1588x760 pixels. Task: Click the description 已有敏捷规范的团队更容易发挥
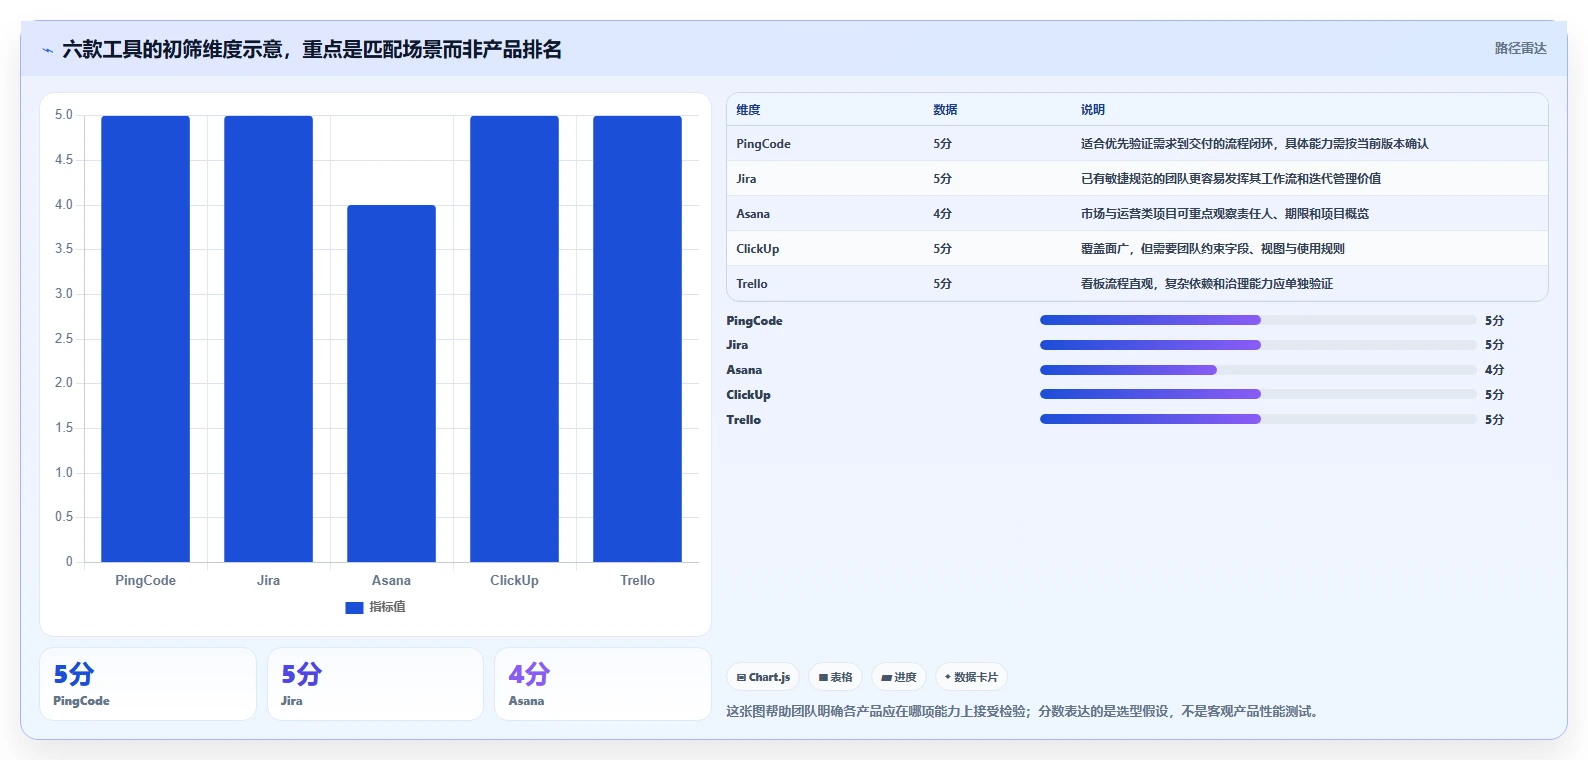tap(1230, 179)
